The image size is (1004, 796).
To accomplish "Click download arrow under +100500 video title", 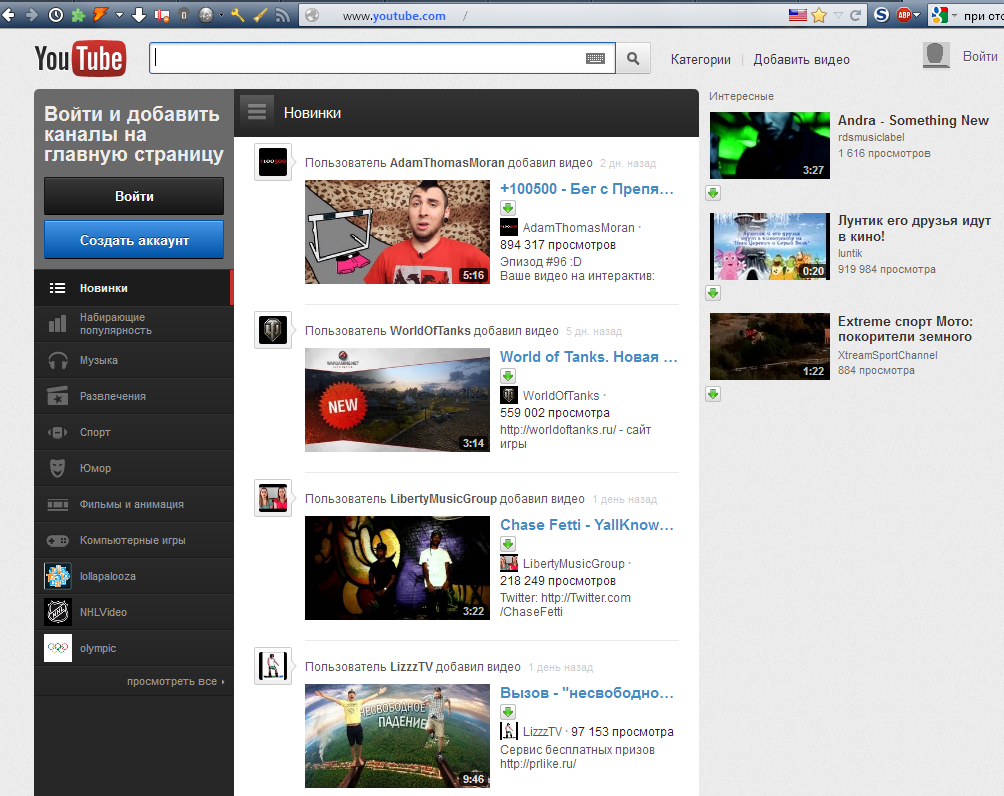I will (508, 207).
